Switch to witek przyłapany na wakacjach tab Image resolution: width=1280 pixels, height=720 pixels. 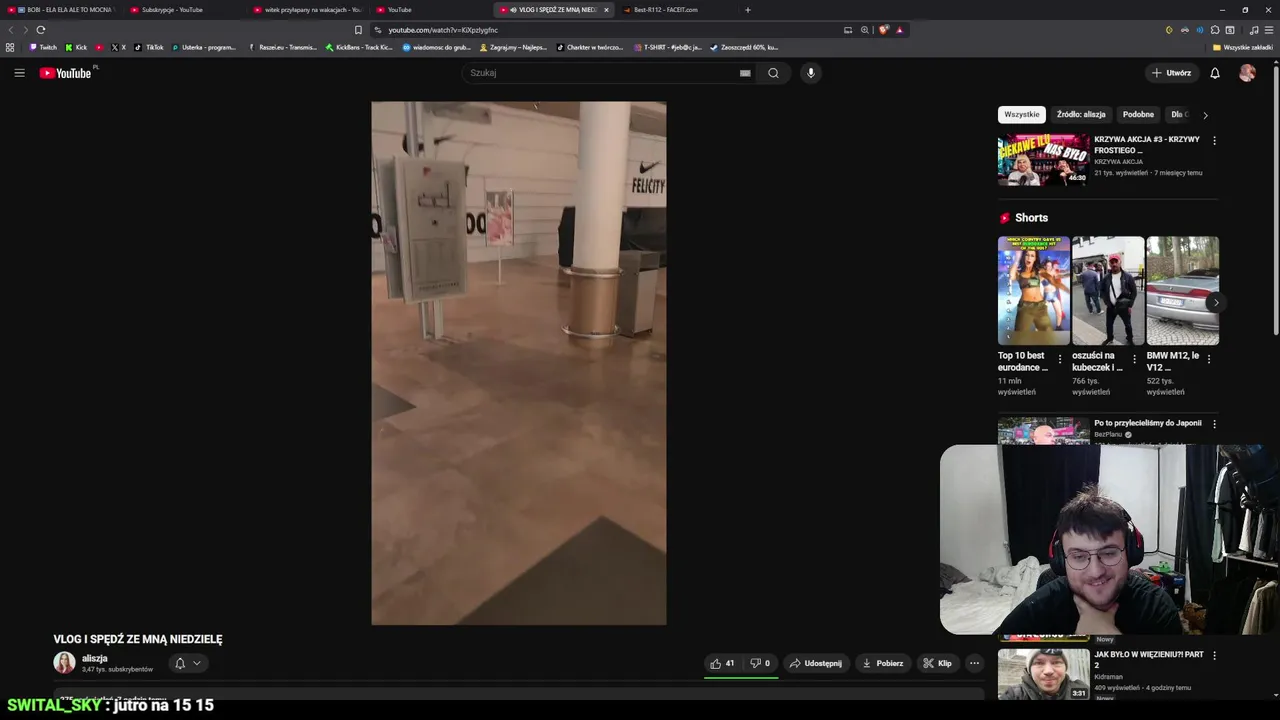[x=306, y=10]
